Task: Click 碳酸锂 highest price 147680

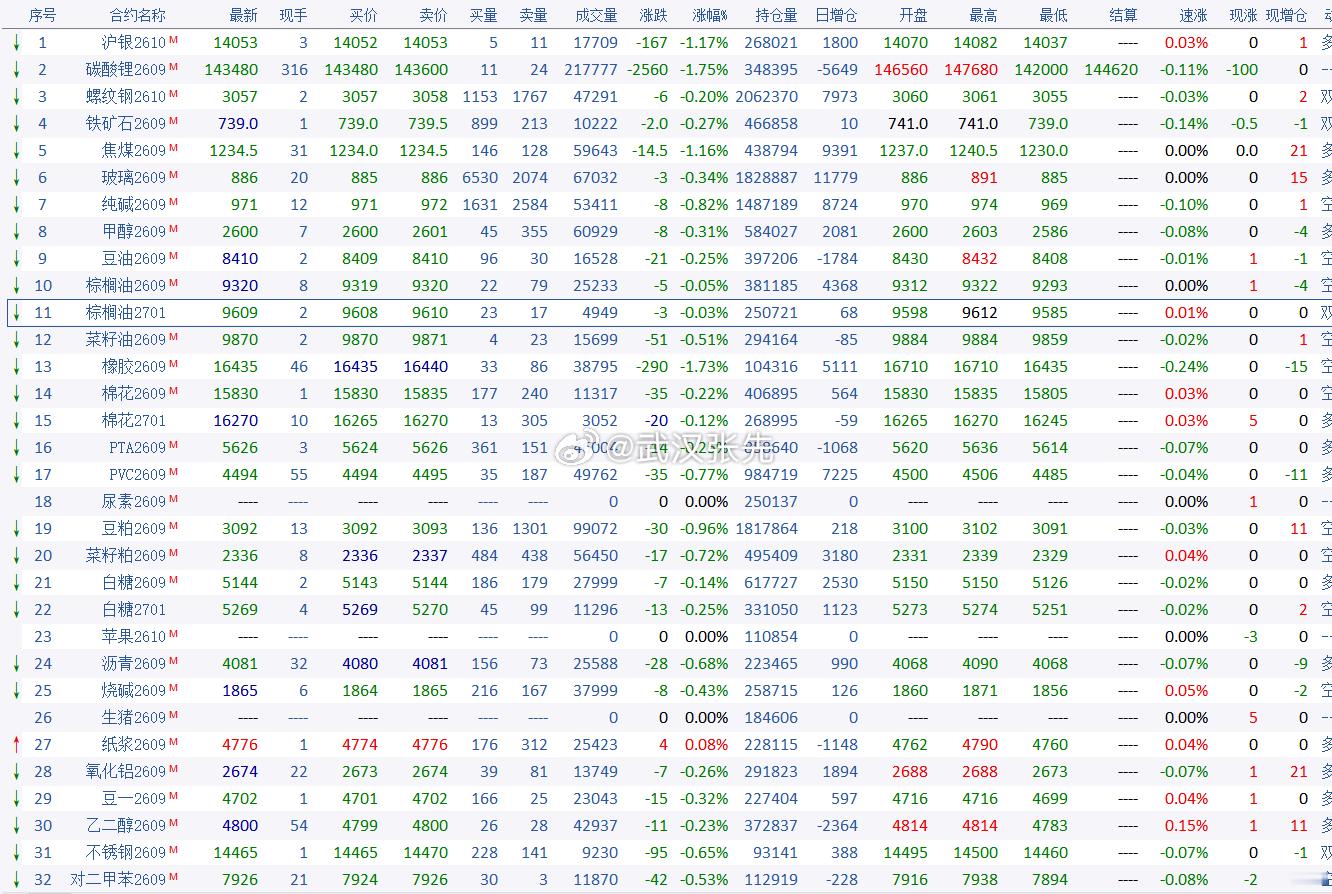Action: [x=971, y=69]
